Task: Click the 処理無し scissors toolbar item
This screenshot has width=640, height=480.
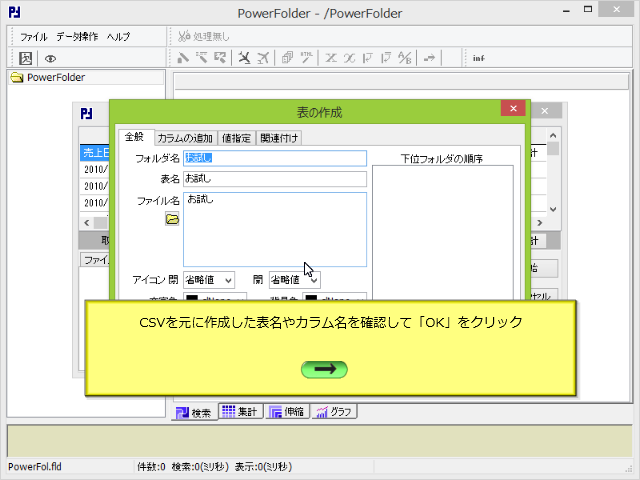Action: pyautogui.click(x=204, y=36)
